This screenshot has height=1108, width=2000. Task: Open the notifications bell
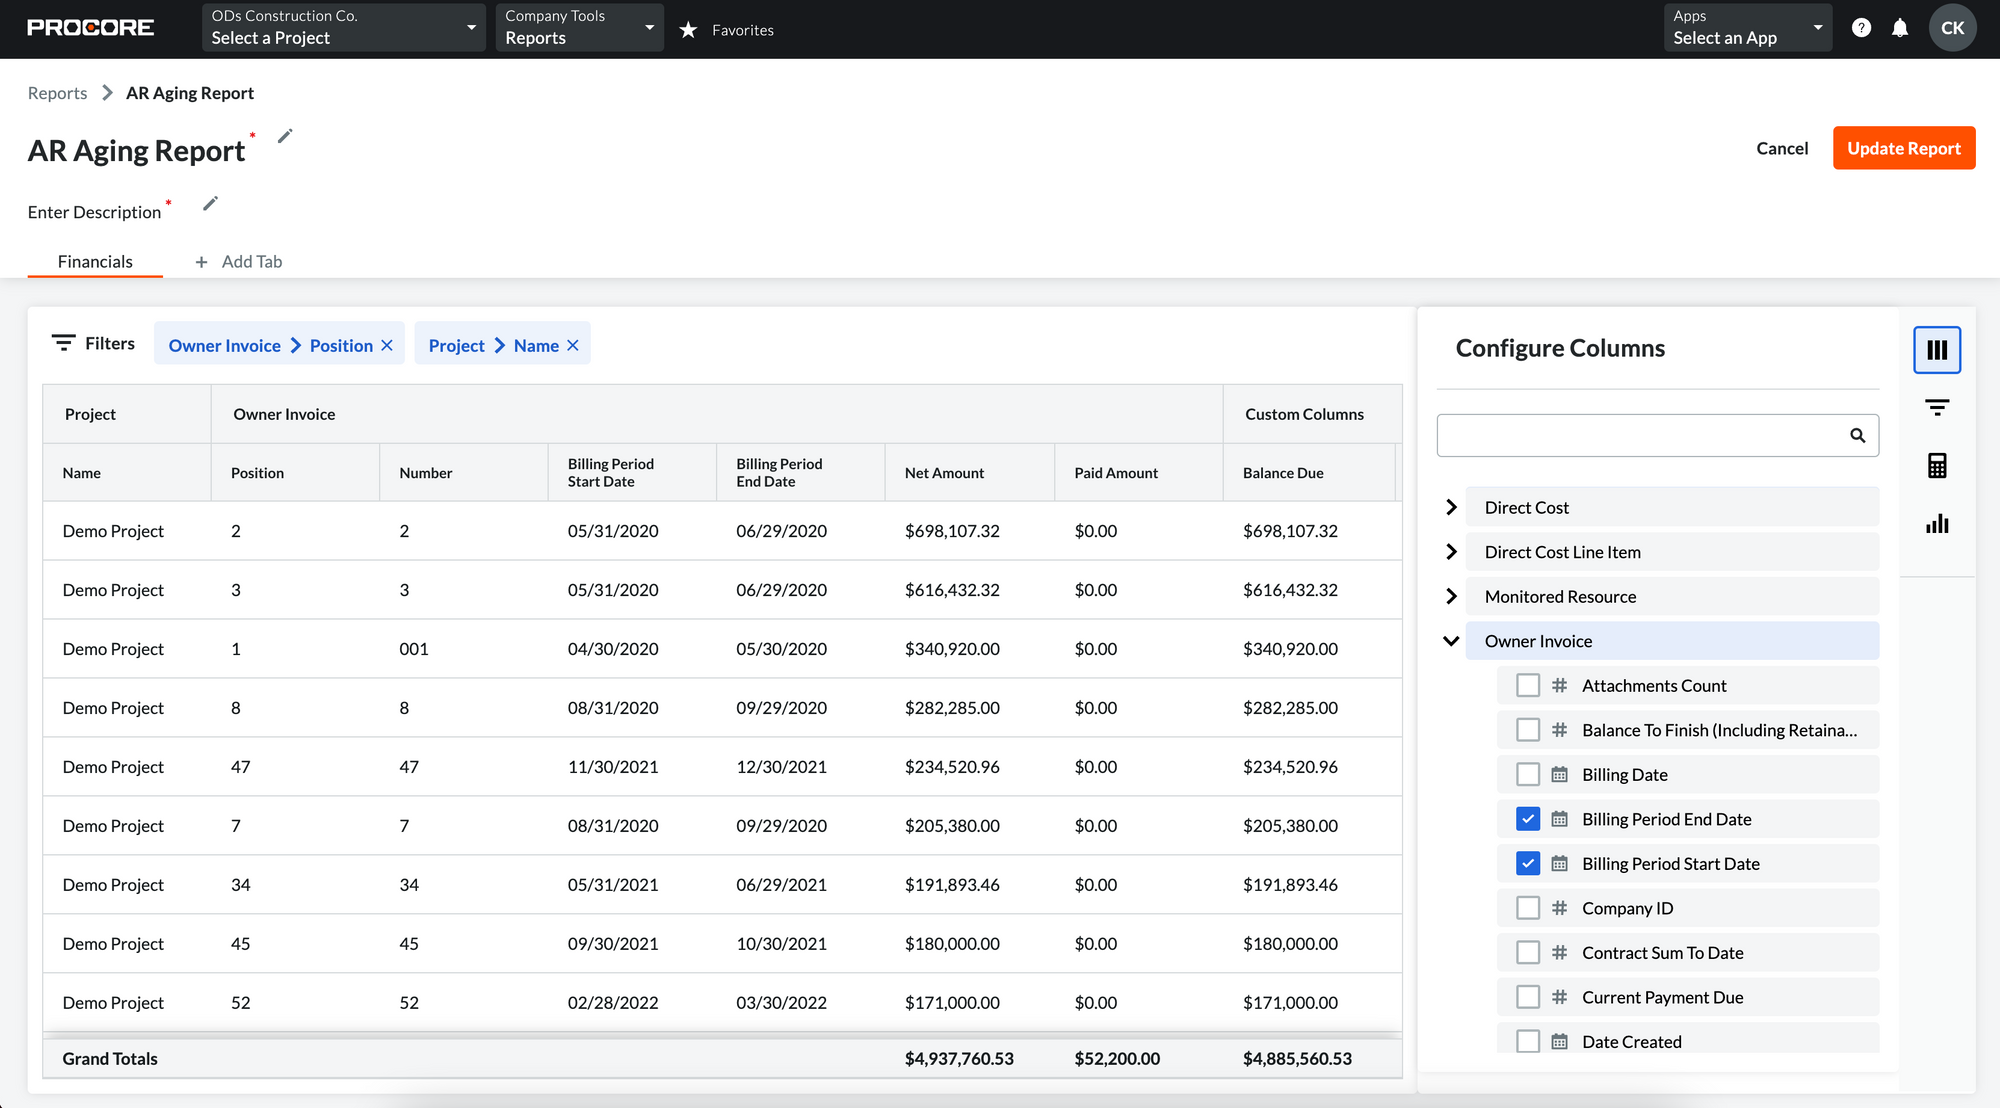[1900, 28]
